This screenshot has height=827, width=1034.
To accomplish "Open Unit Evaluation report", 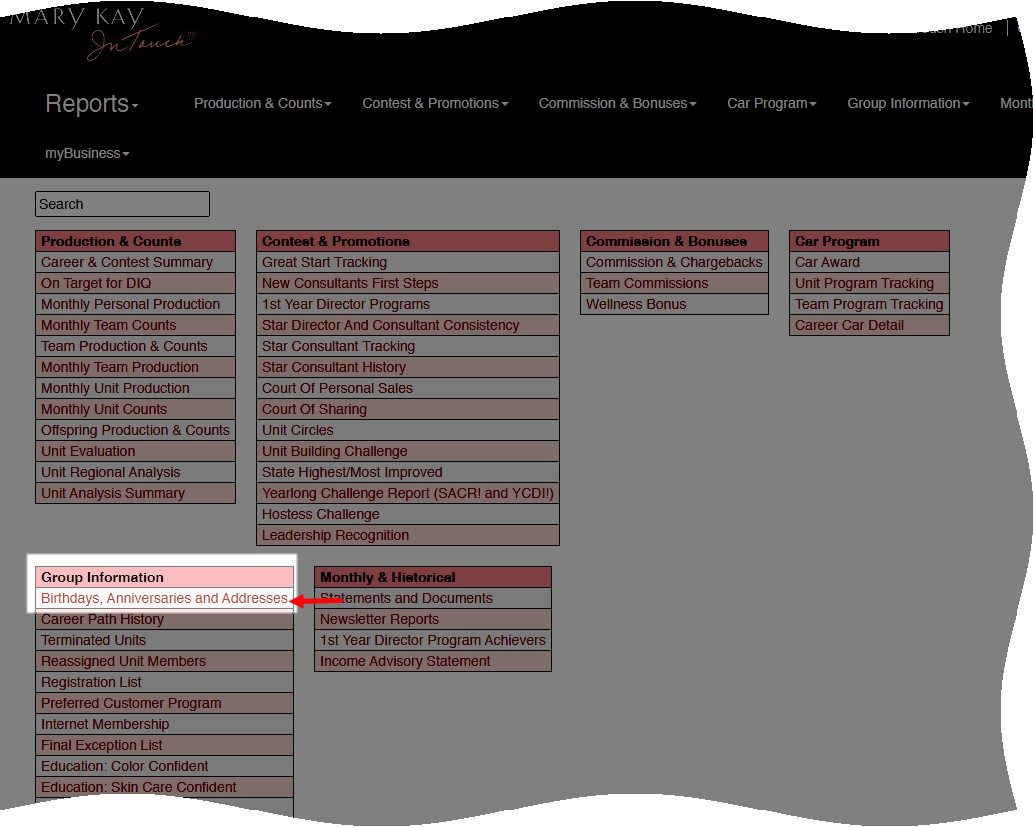I will (x=135, y=452).
